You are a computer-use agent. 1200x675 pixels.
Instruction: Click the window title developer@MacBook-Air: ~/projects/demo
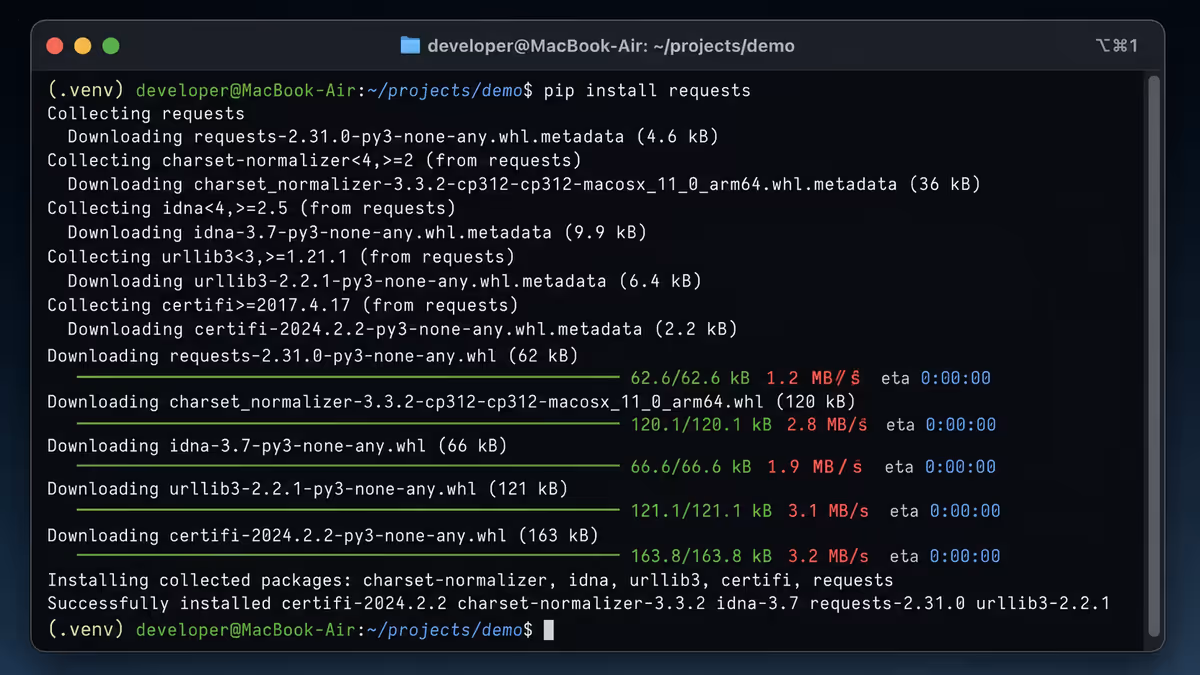pos(611,45)
